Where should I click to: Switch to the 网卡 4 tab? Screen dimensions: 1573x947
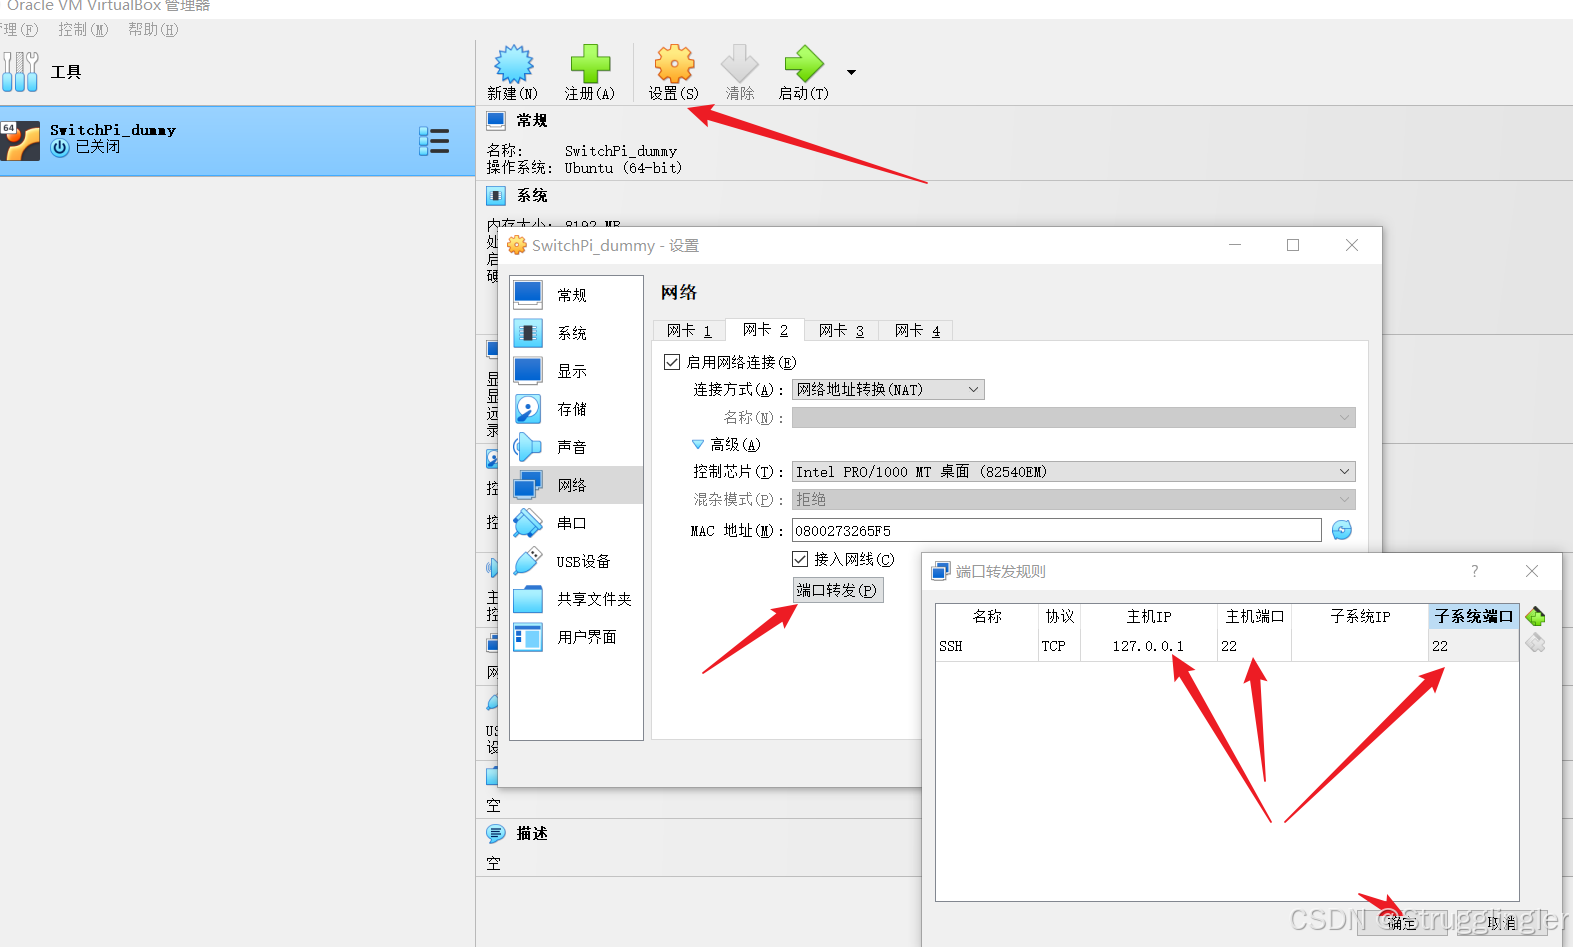coord(917,331)
